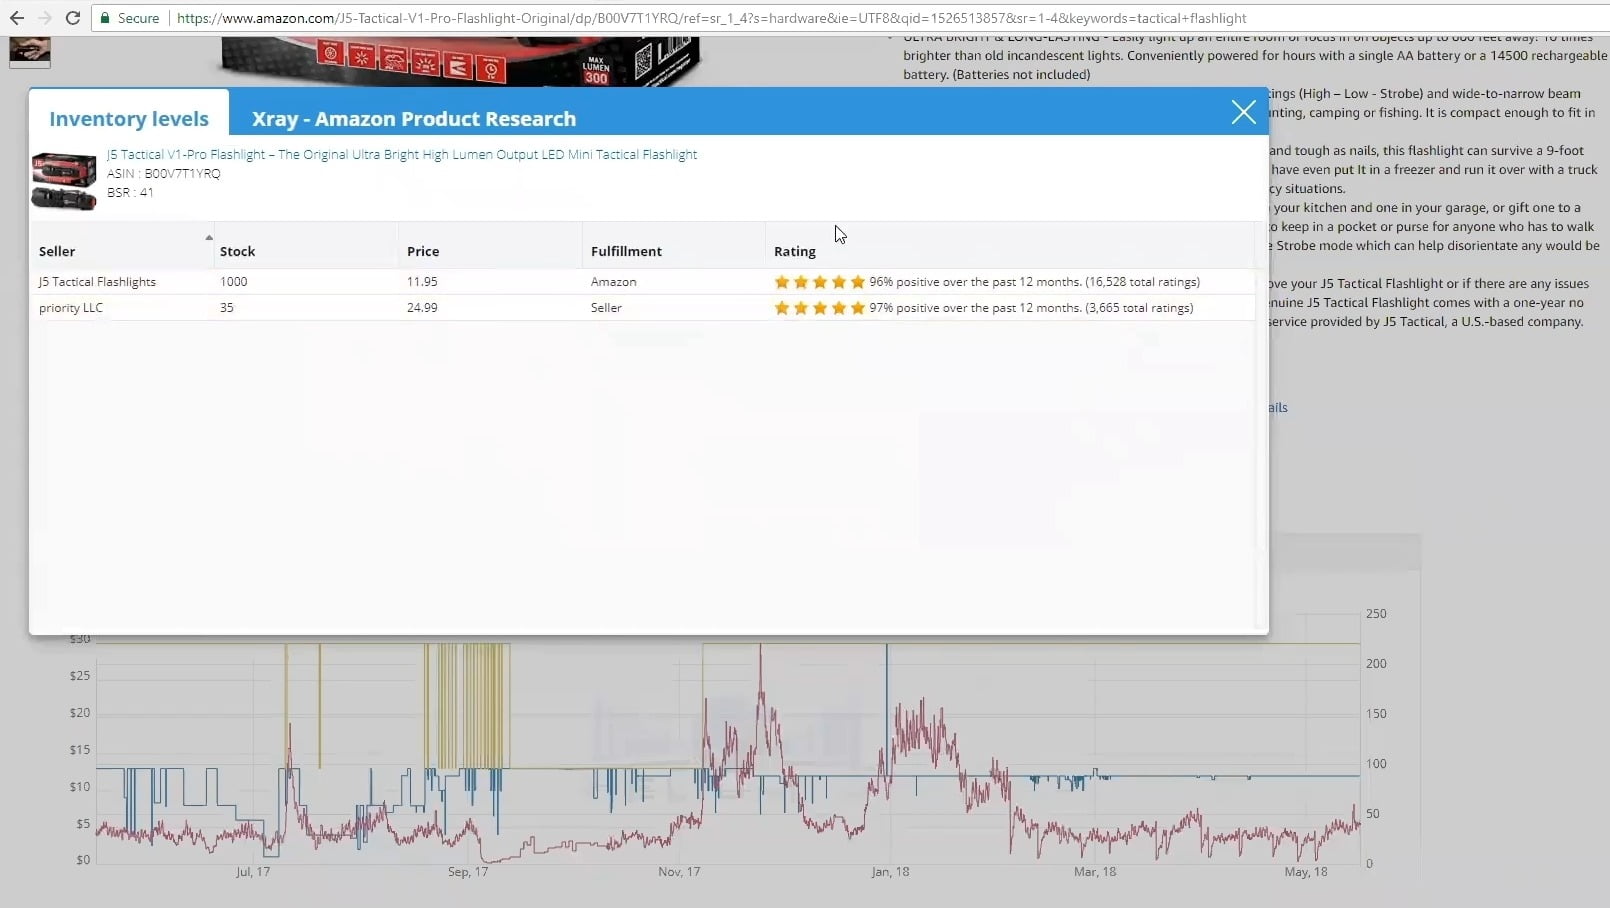
Task: Click BSR : 41 text
Action: coord(130,192)
